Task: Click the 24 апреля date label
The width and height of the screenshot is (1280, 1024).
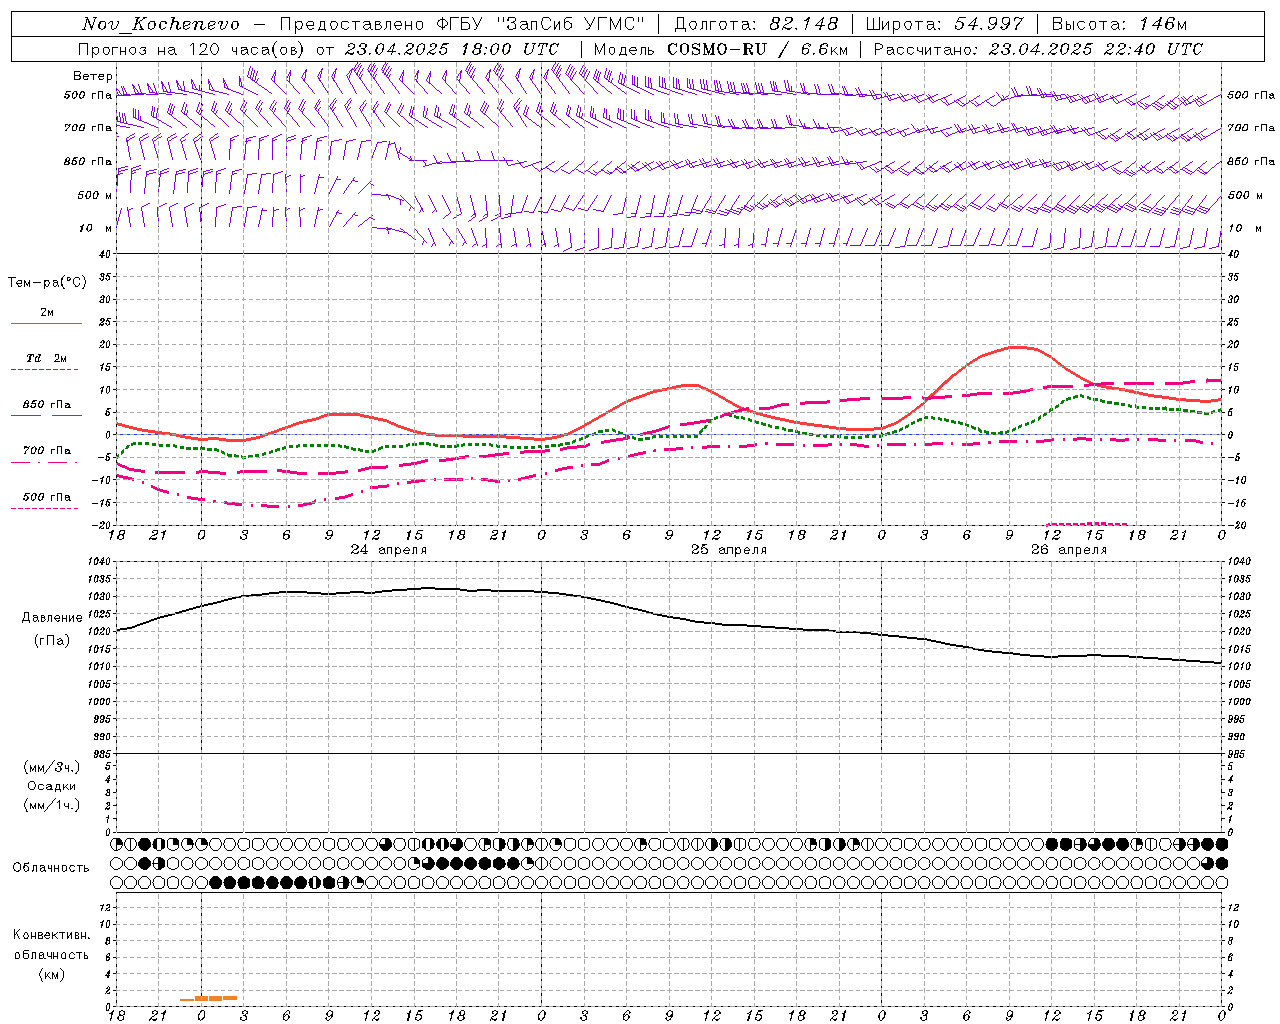Action: pyautogui.click(x=389, y=550)
